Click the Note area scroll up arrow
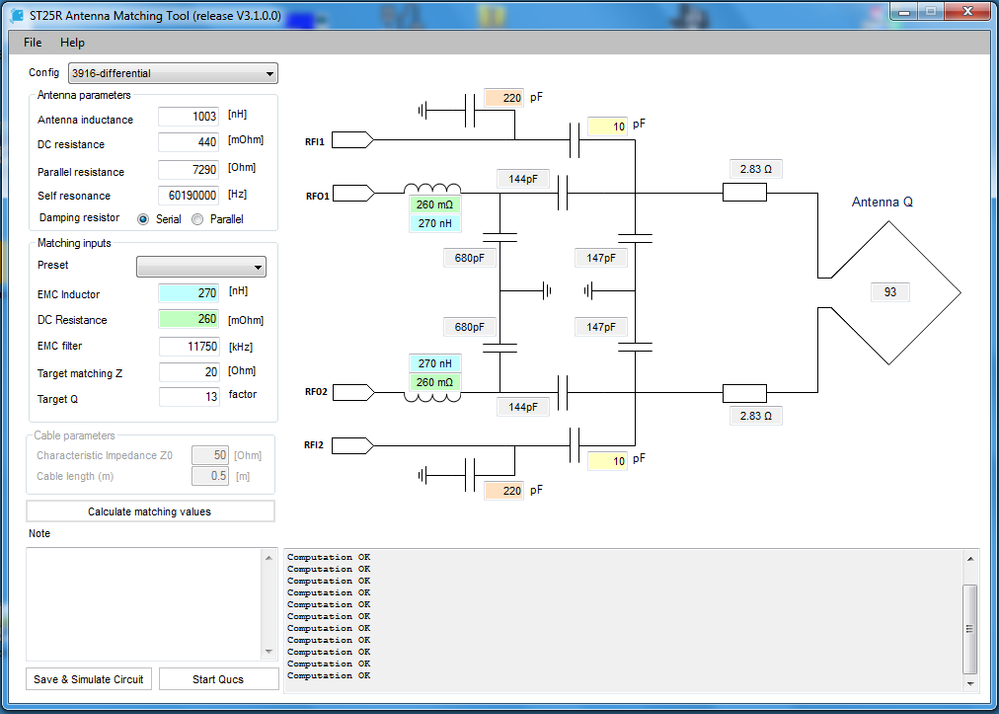The width and height of the screenshot is (999, 714). [269, 558]
